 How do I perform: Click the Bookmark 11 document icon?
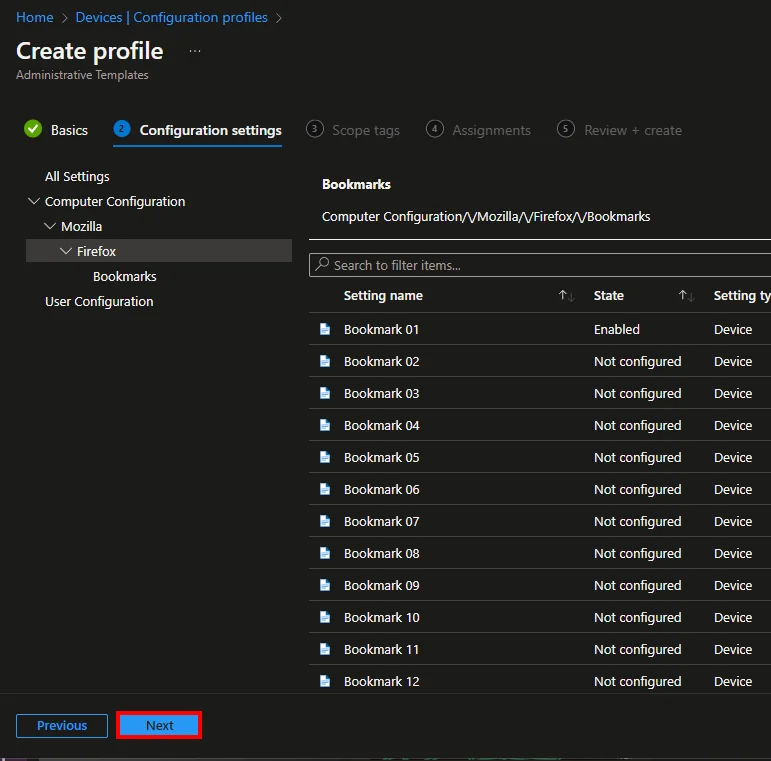(x=325, y=649)
